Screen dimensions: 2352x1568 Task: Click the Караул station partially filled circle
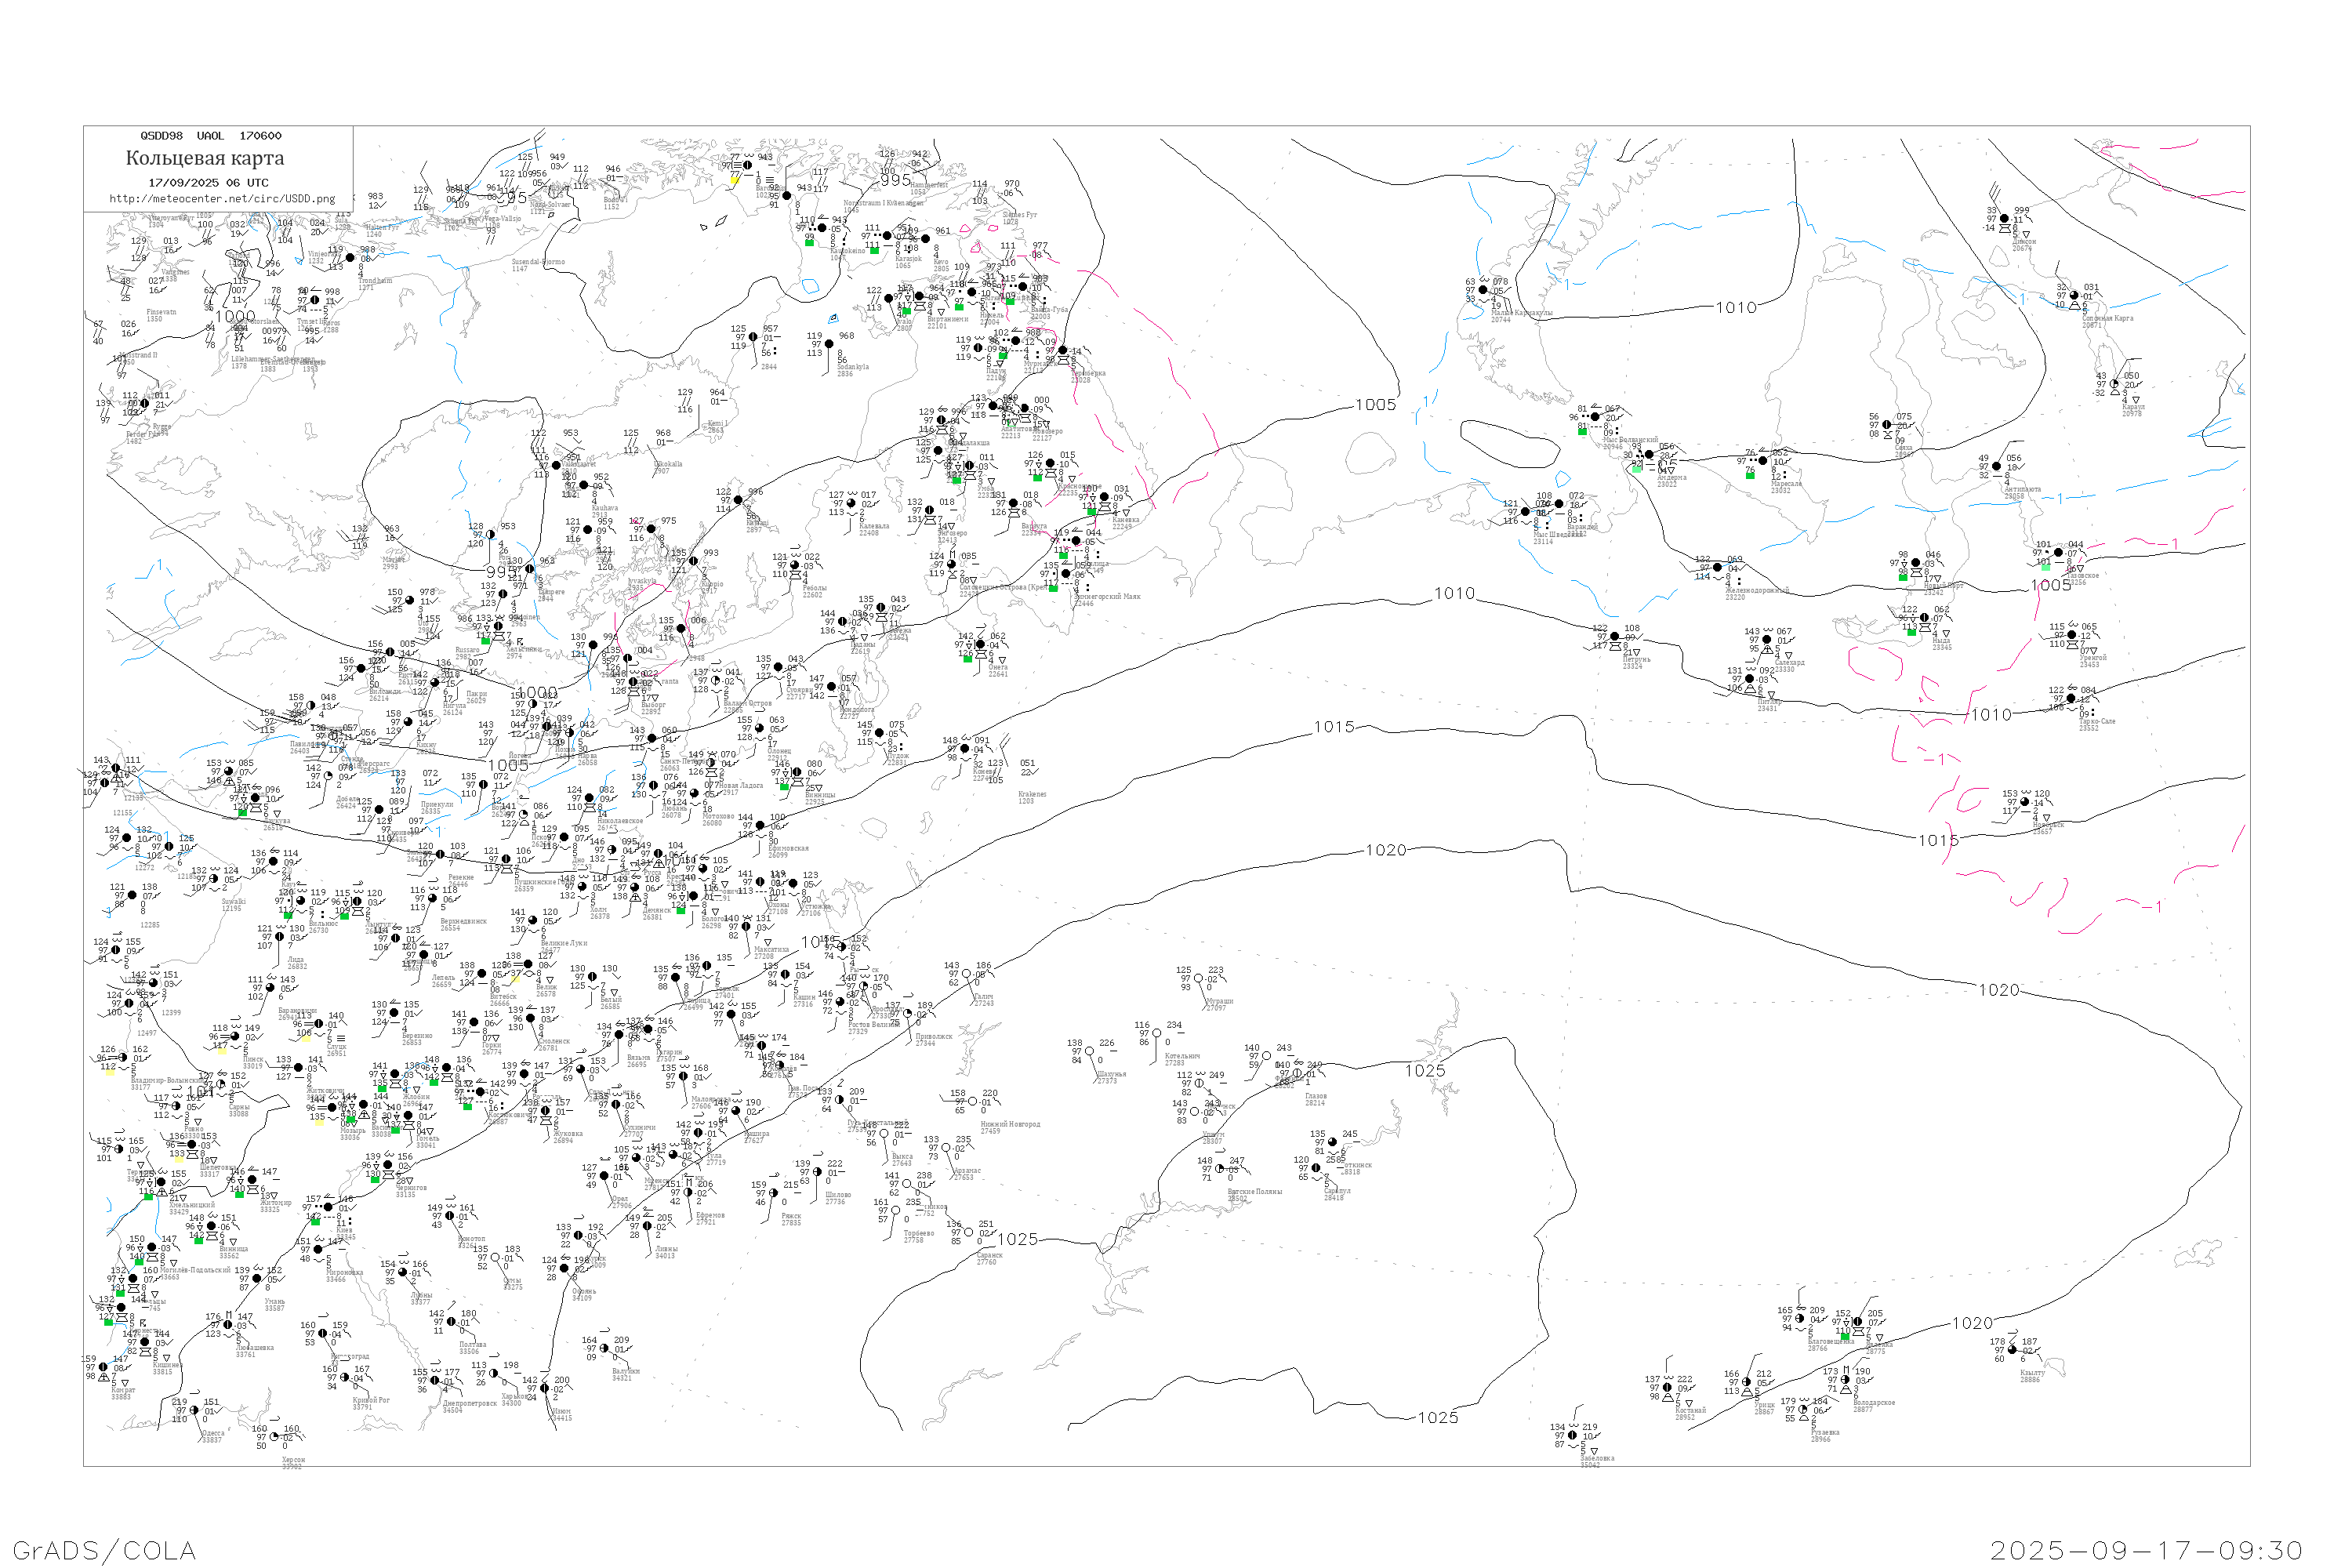[2114, 384]
